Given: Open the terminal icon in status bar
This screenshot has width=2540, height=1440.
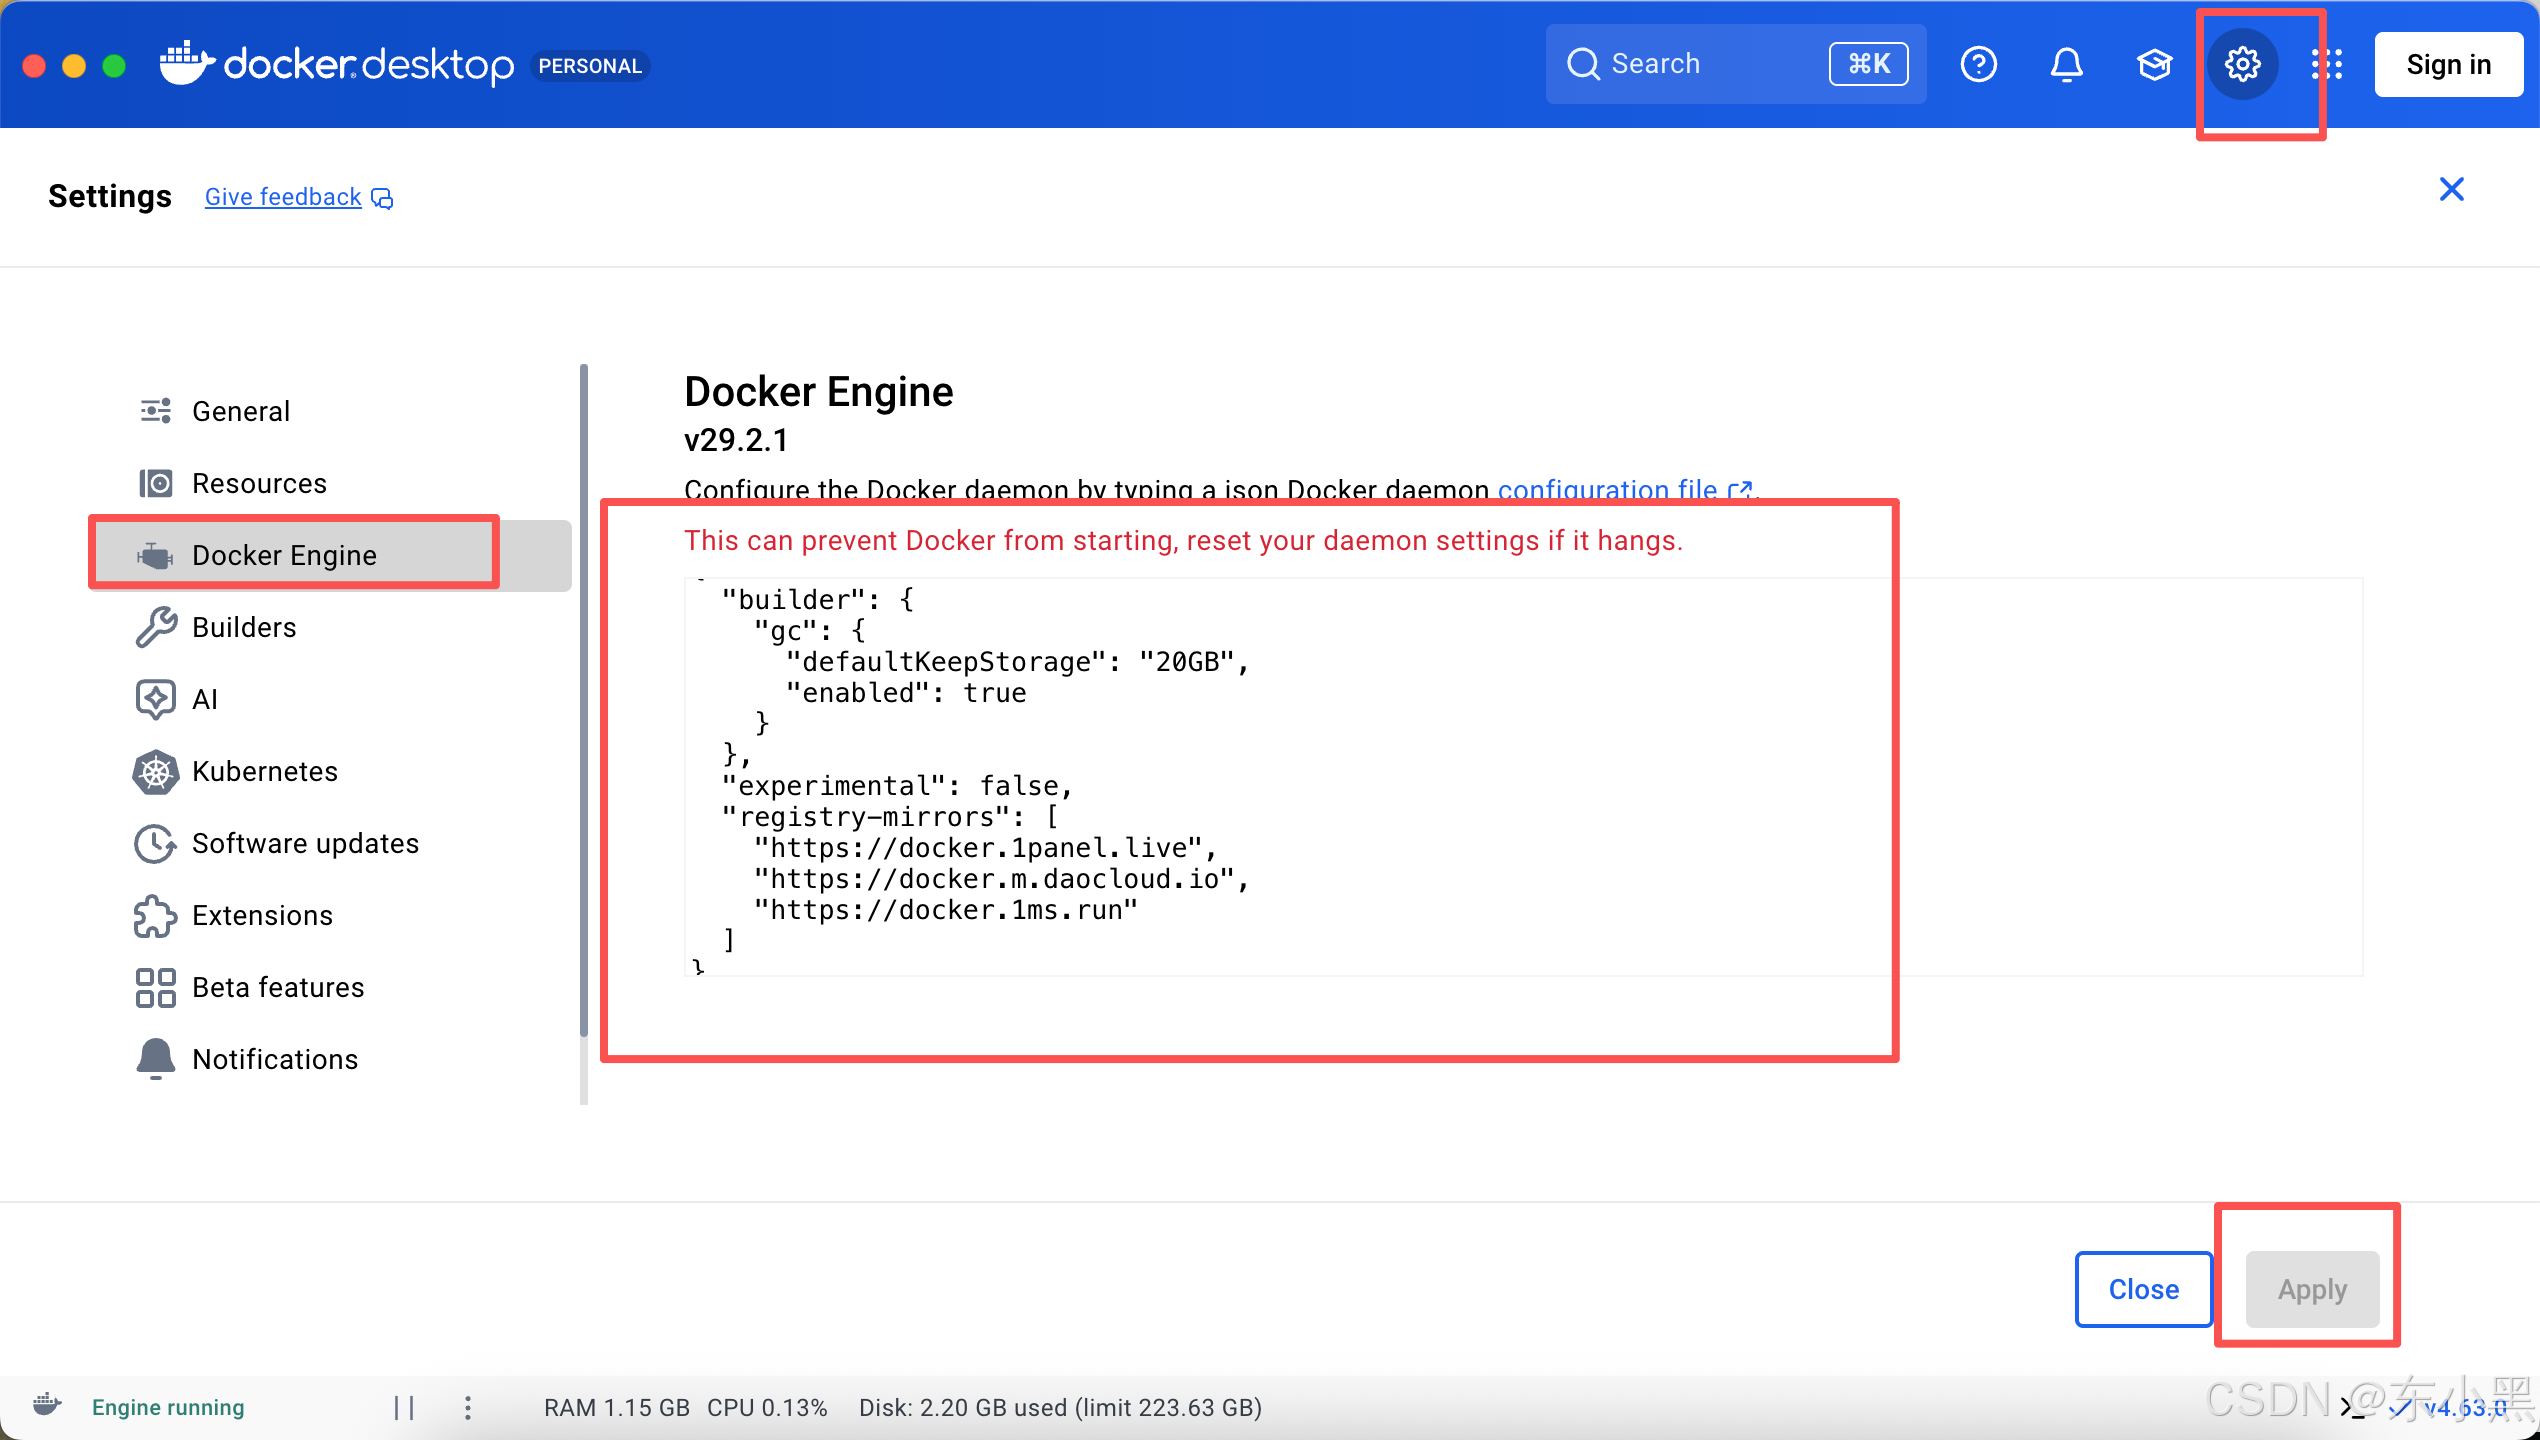Looking at the screenshot, I should pyautogui.click(x=2352, y=1408).
